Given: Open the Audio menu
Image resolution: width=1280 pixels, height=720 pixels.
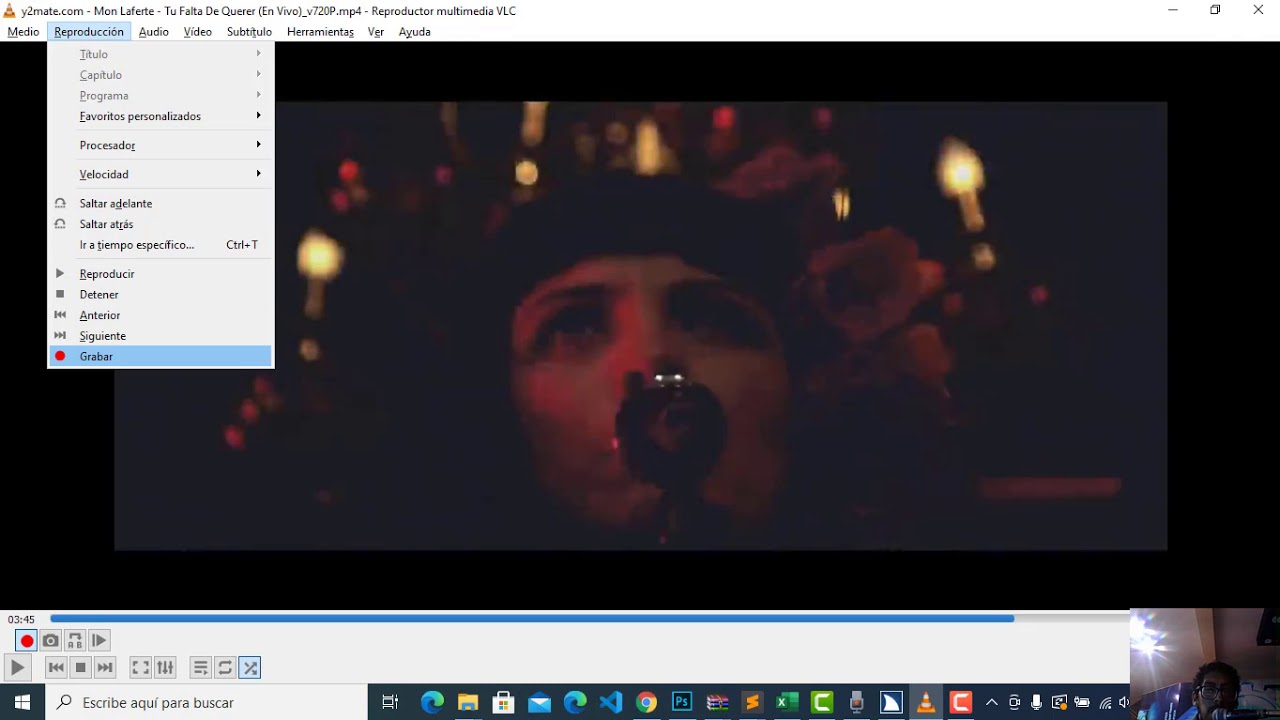Looking at the screenshot, I should click(x=153, y=32).
